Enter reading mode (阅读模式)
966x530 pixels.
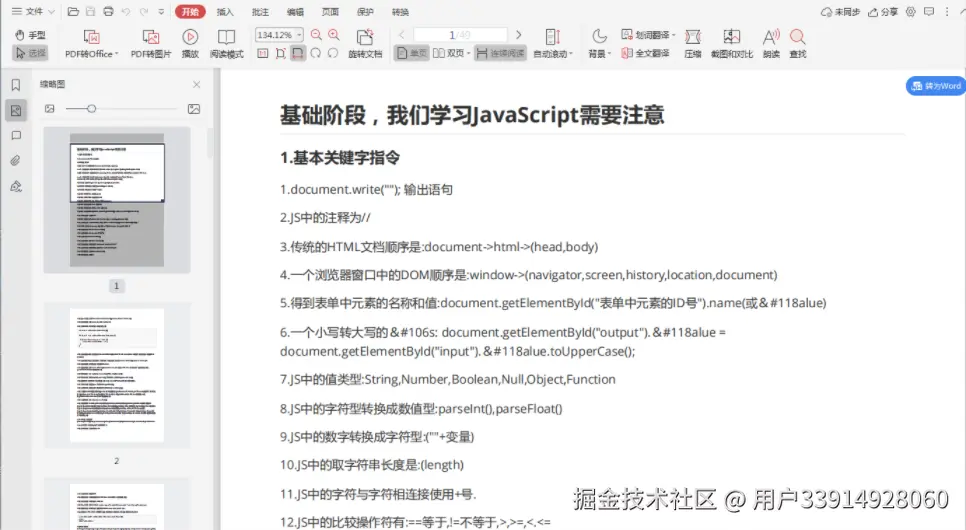(227, 44)
